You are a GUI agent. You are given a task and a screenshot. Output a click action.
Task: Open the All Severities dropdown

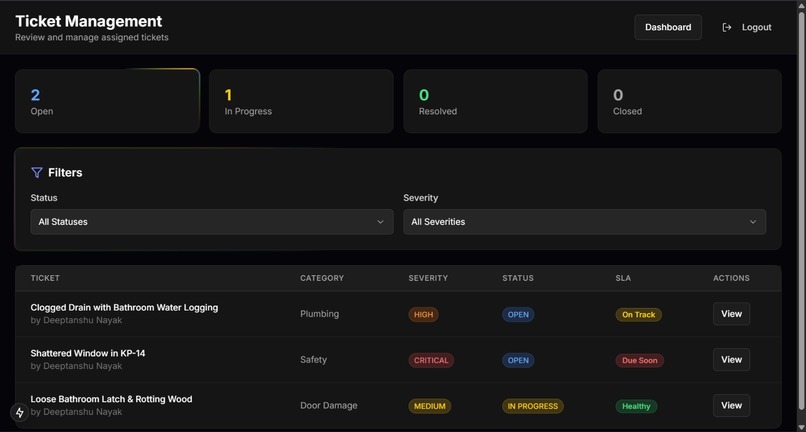coord(584,222)
